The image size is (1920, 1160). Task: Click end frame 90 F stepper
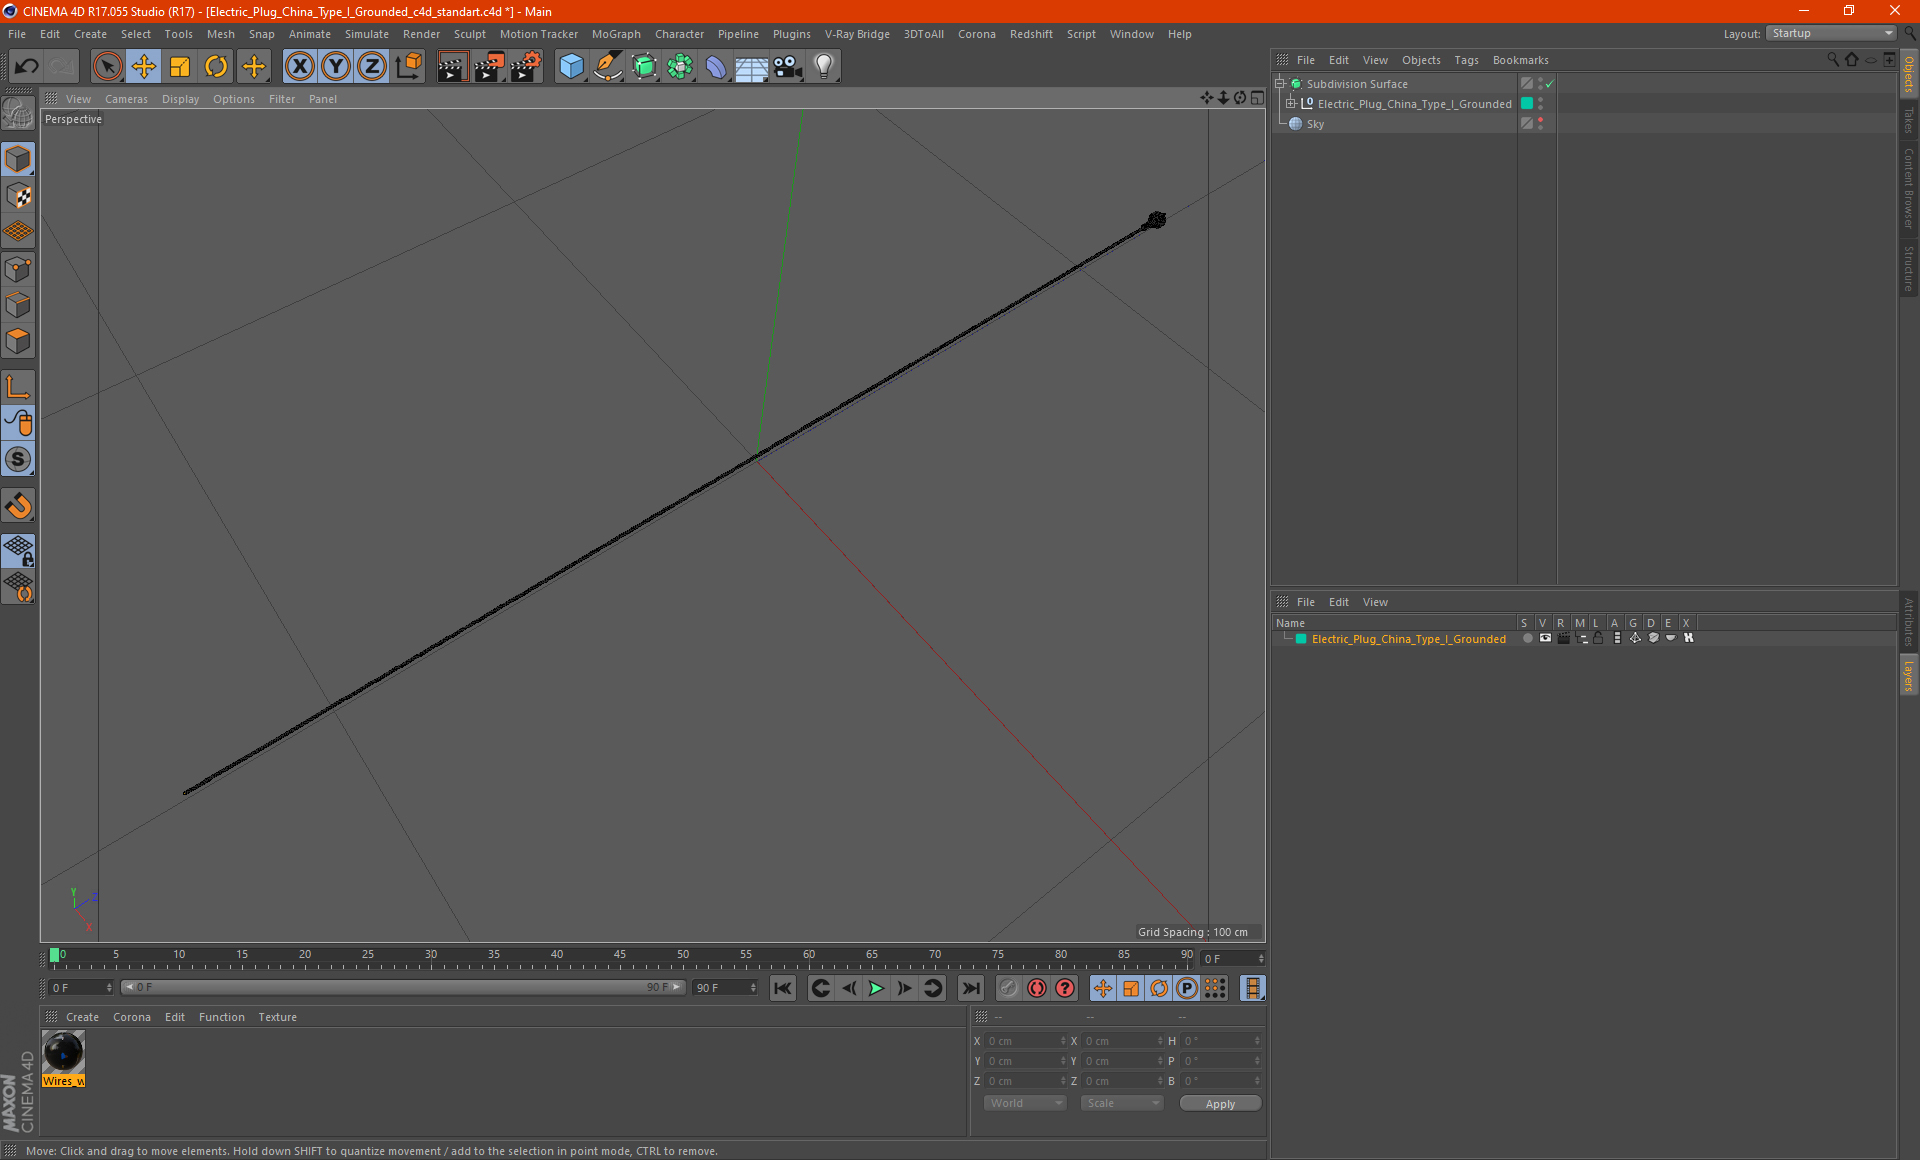[753, 988]
